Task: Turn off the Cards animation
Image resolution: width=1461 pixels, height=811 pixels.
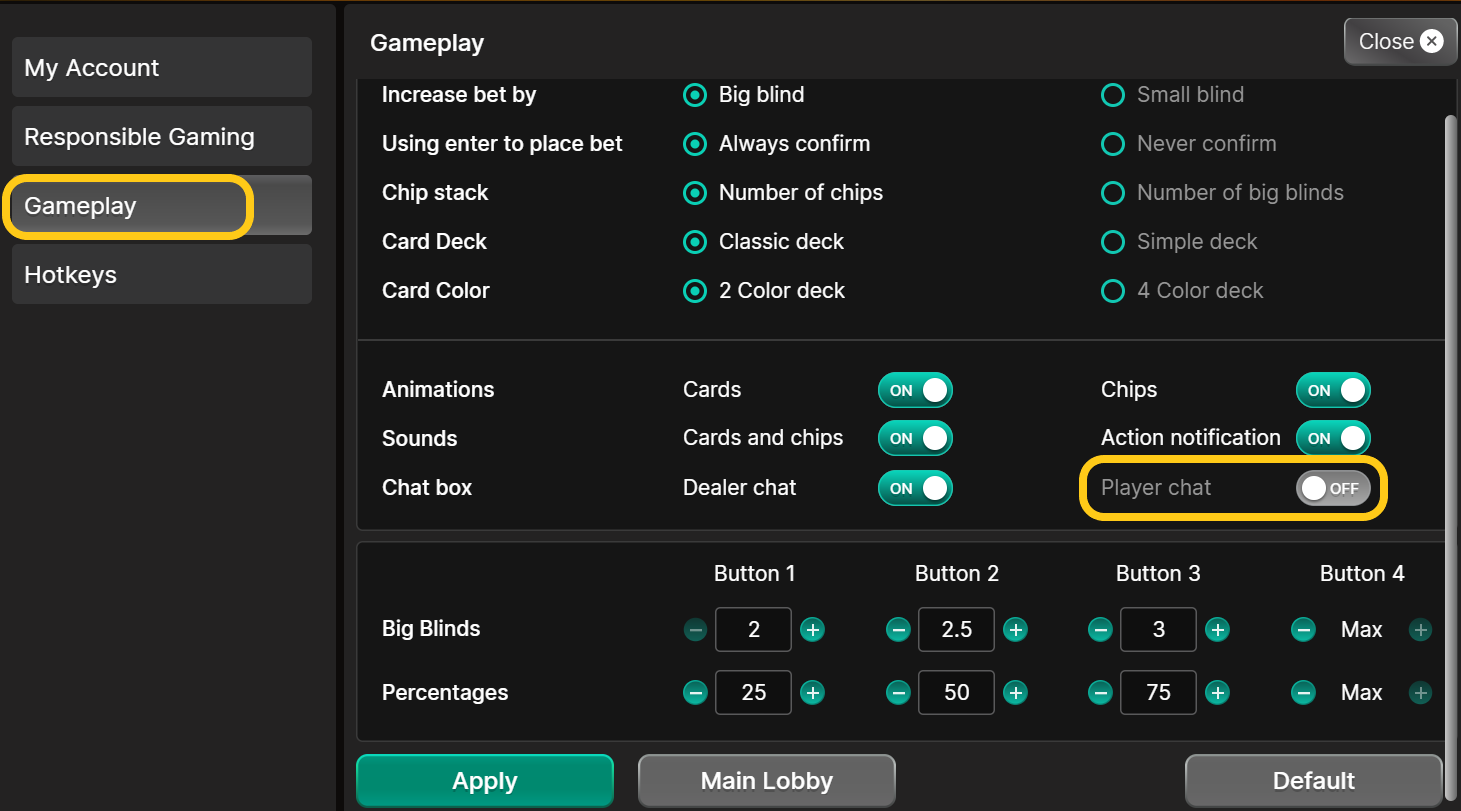Action: click(x=915, y=390)
